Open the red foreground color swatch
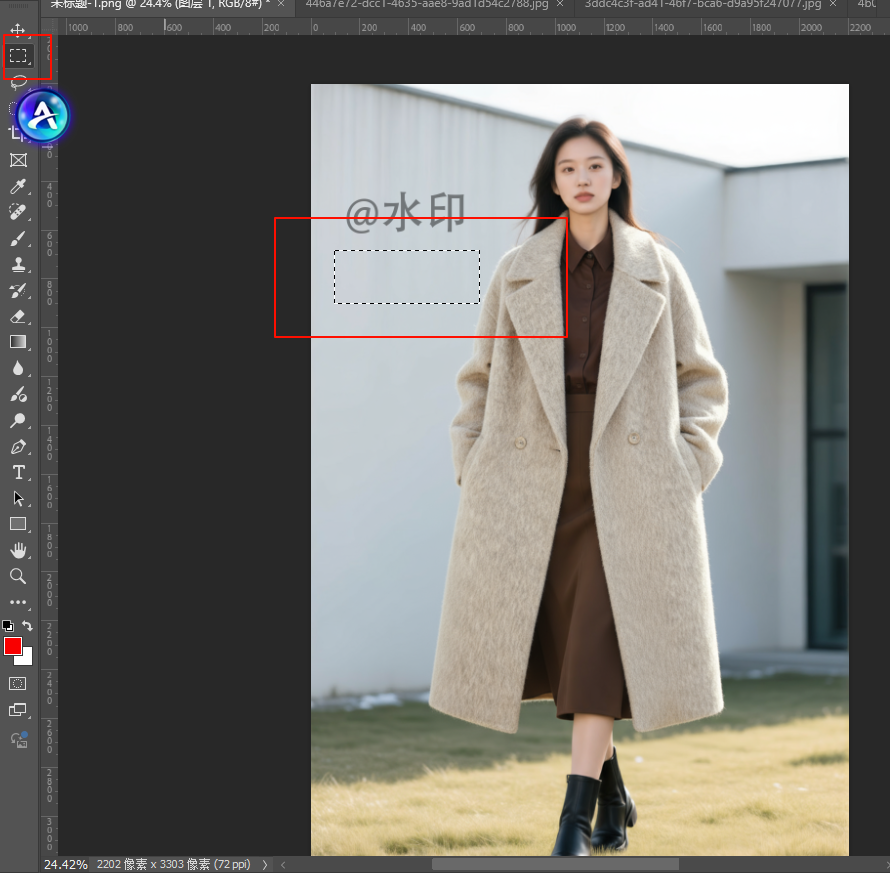The height and width of the screenshot is (873, 890). 13,646
